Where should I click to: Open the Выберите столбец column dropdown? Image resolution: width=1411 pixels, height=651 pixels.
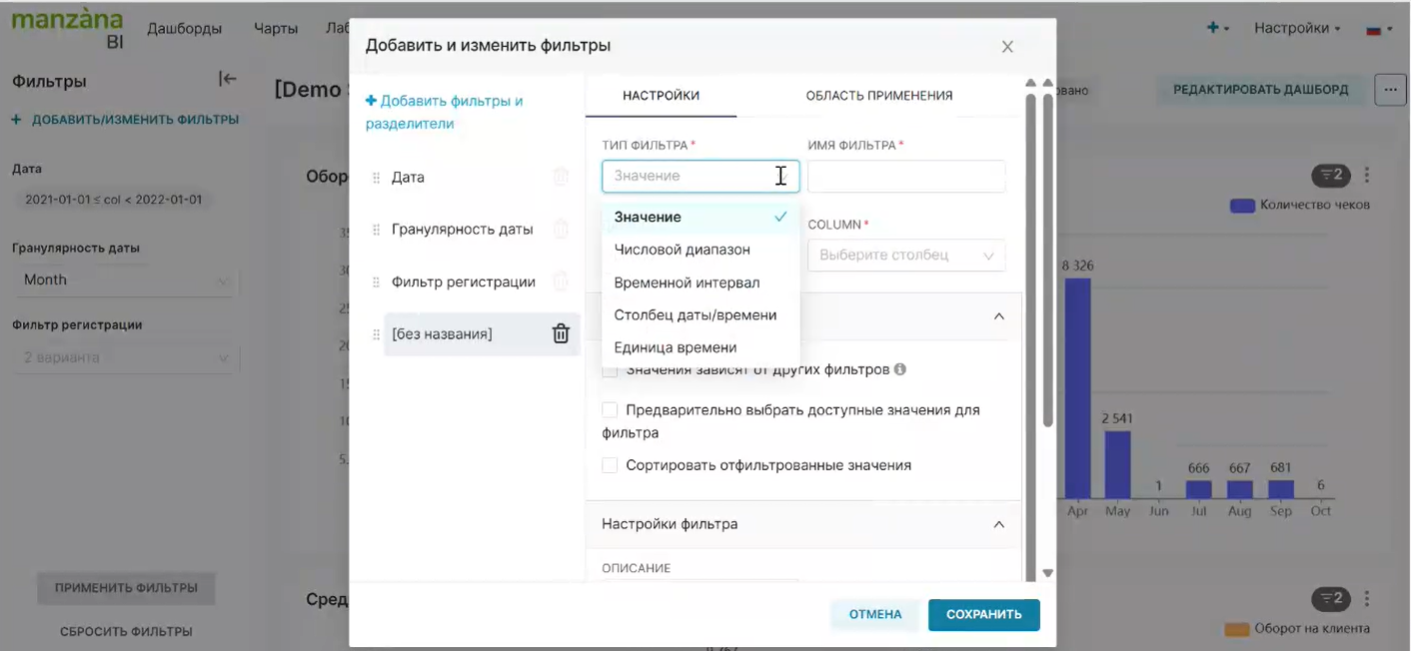click(906, 256)
